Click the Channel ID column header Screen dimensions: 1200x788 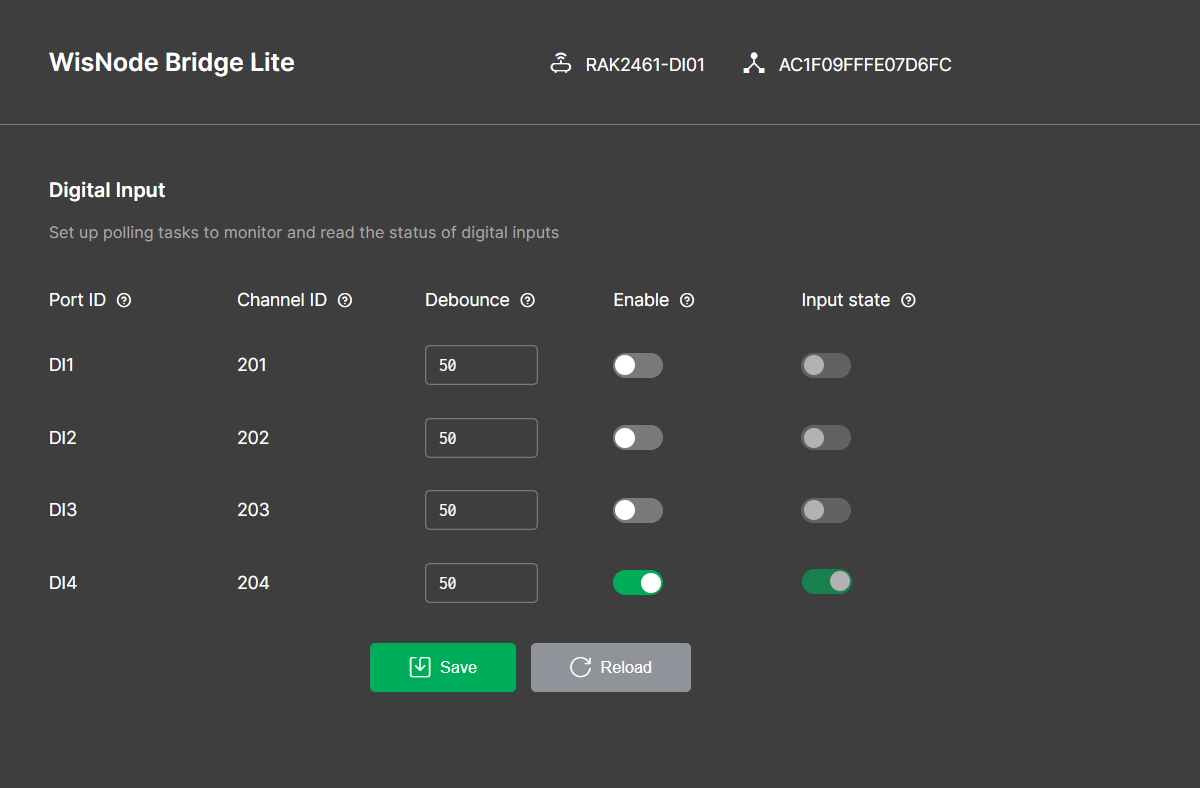pyautogui.click(x=282, y=300)
